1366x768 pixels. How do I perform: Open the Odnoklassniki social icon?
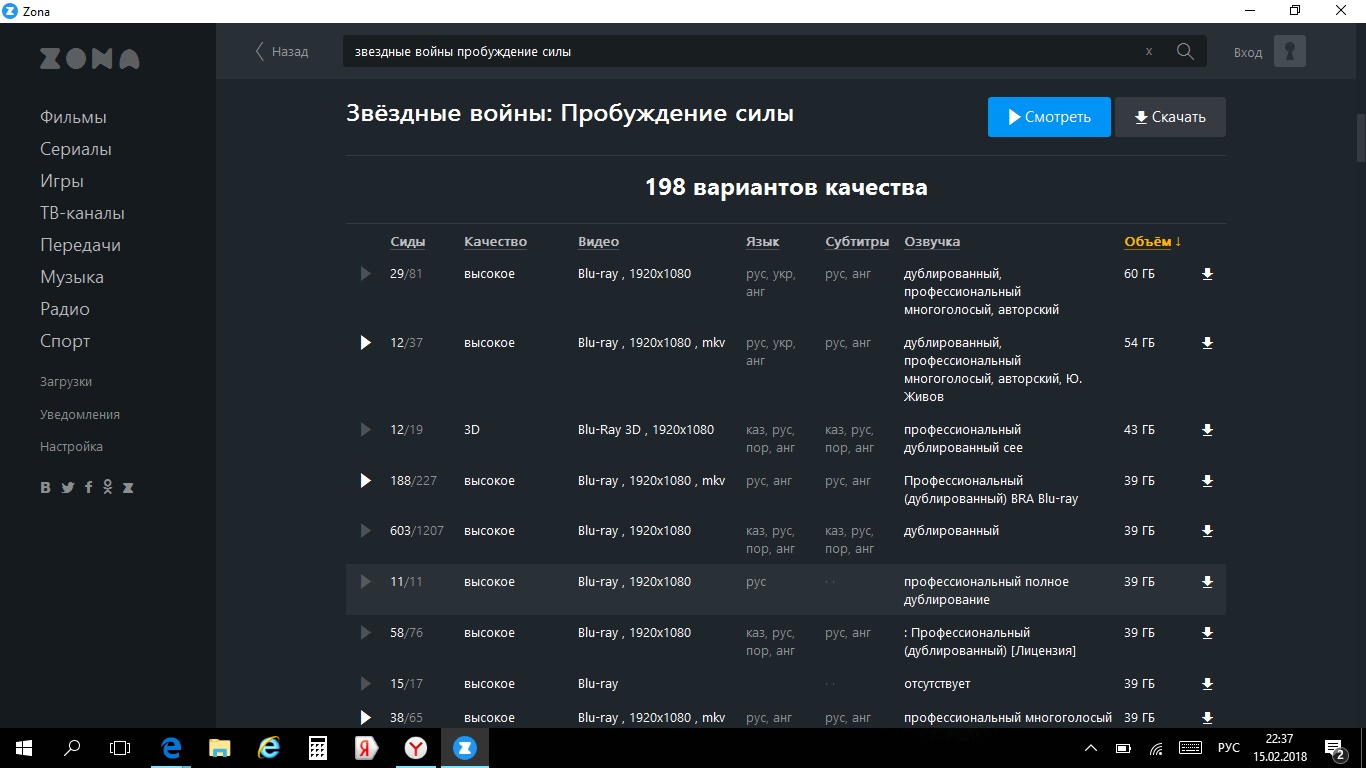point(108,488)
